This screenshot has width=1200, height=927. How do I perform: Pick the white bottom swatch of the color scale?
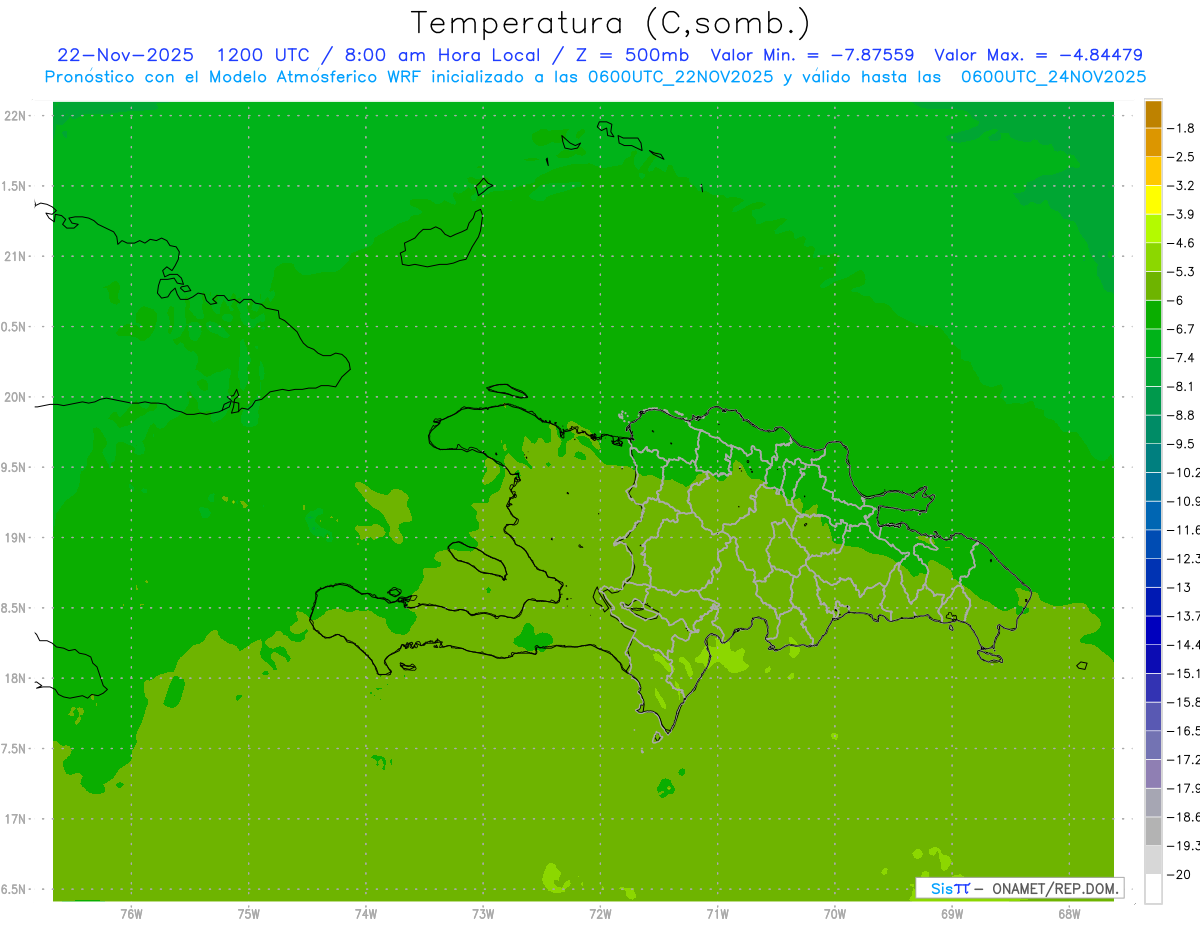coord(1153,889)
